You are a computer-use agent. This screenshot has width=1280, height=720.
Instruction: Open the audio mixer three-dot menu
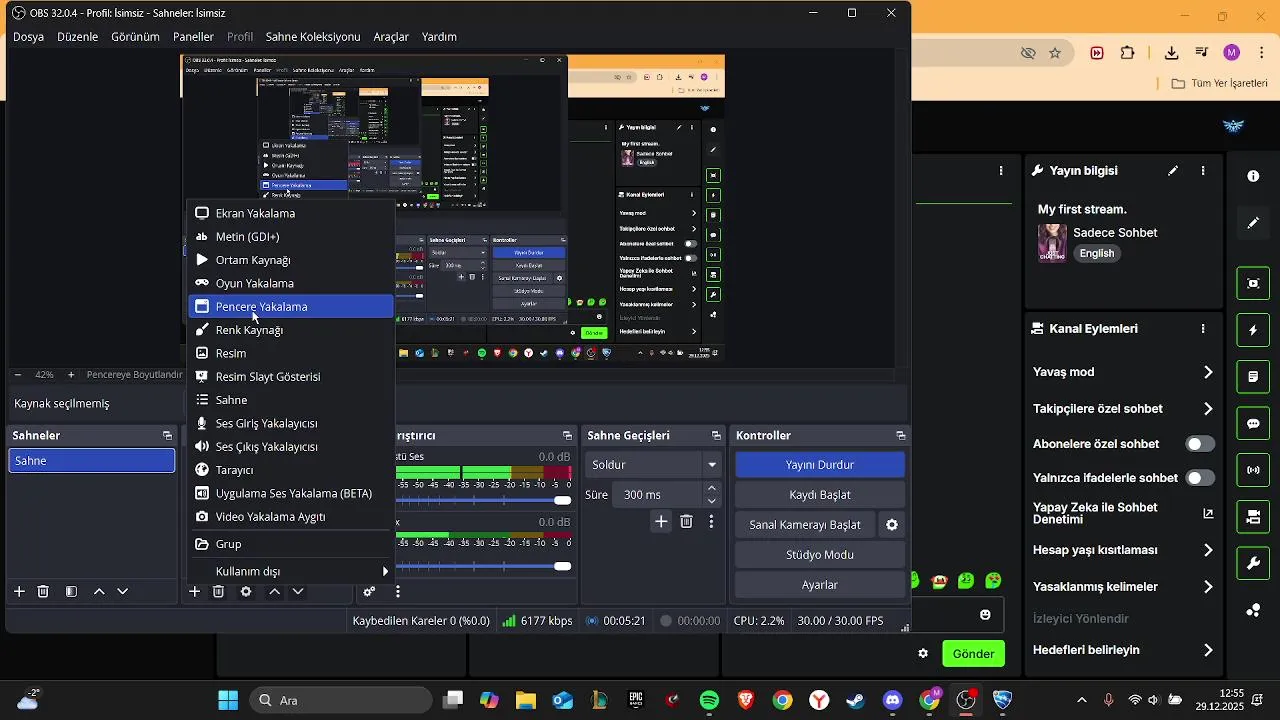point(398,592)
